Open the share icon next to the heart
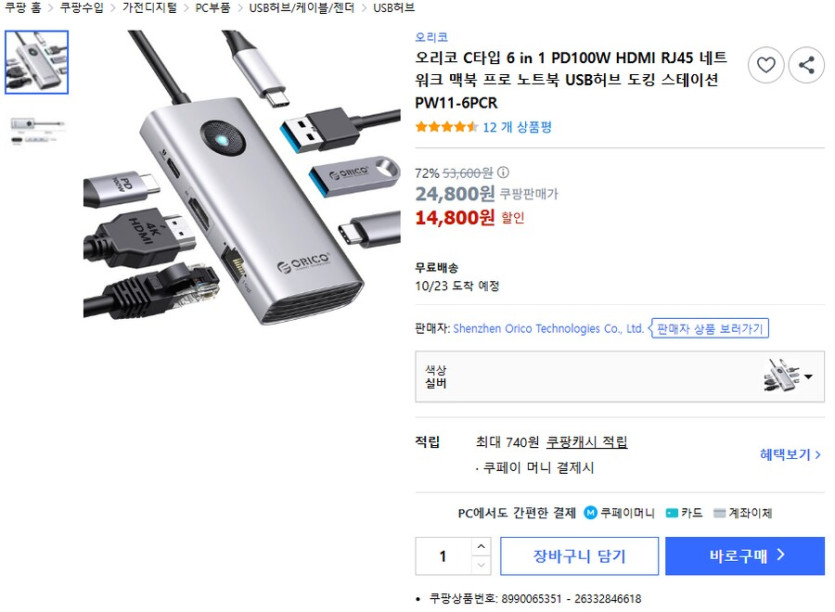 point(807,64)
